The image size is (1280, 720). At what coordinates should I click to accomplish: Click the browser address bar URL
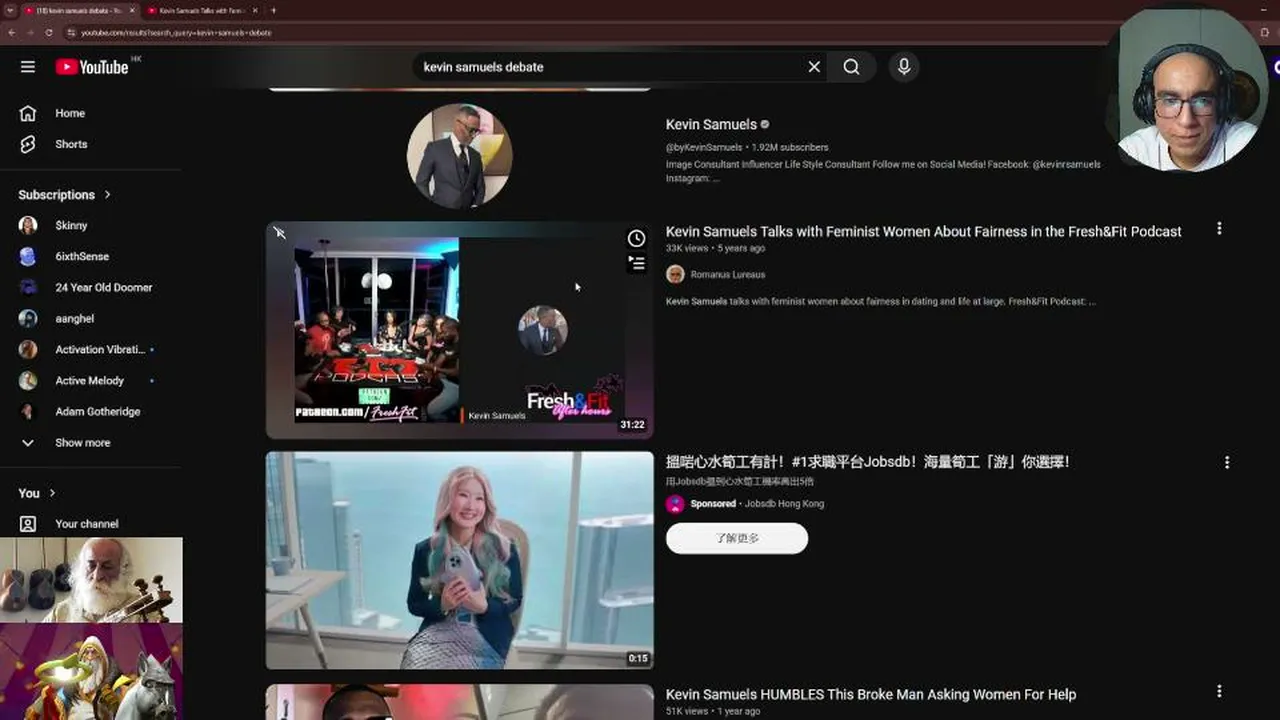(176, 32)
